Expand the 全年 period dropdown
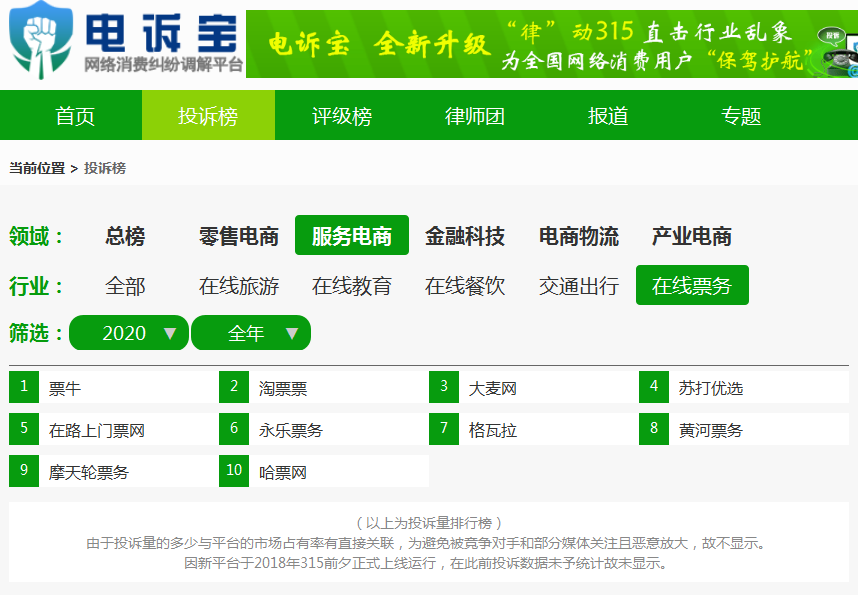The width and height of the screenshot is (858, 595). (251, 333)
